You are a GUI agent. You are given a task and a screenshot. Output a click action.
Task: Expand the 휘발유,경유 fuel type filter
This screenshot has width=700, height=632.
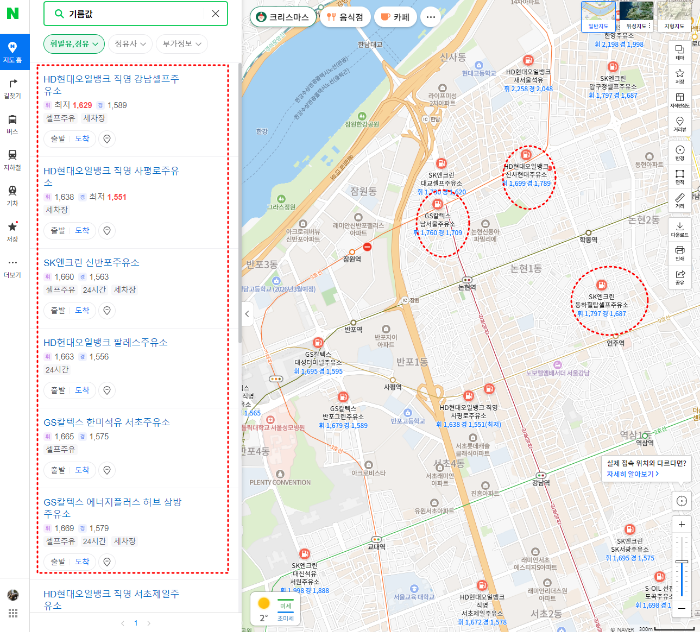coord(74,44)
